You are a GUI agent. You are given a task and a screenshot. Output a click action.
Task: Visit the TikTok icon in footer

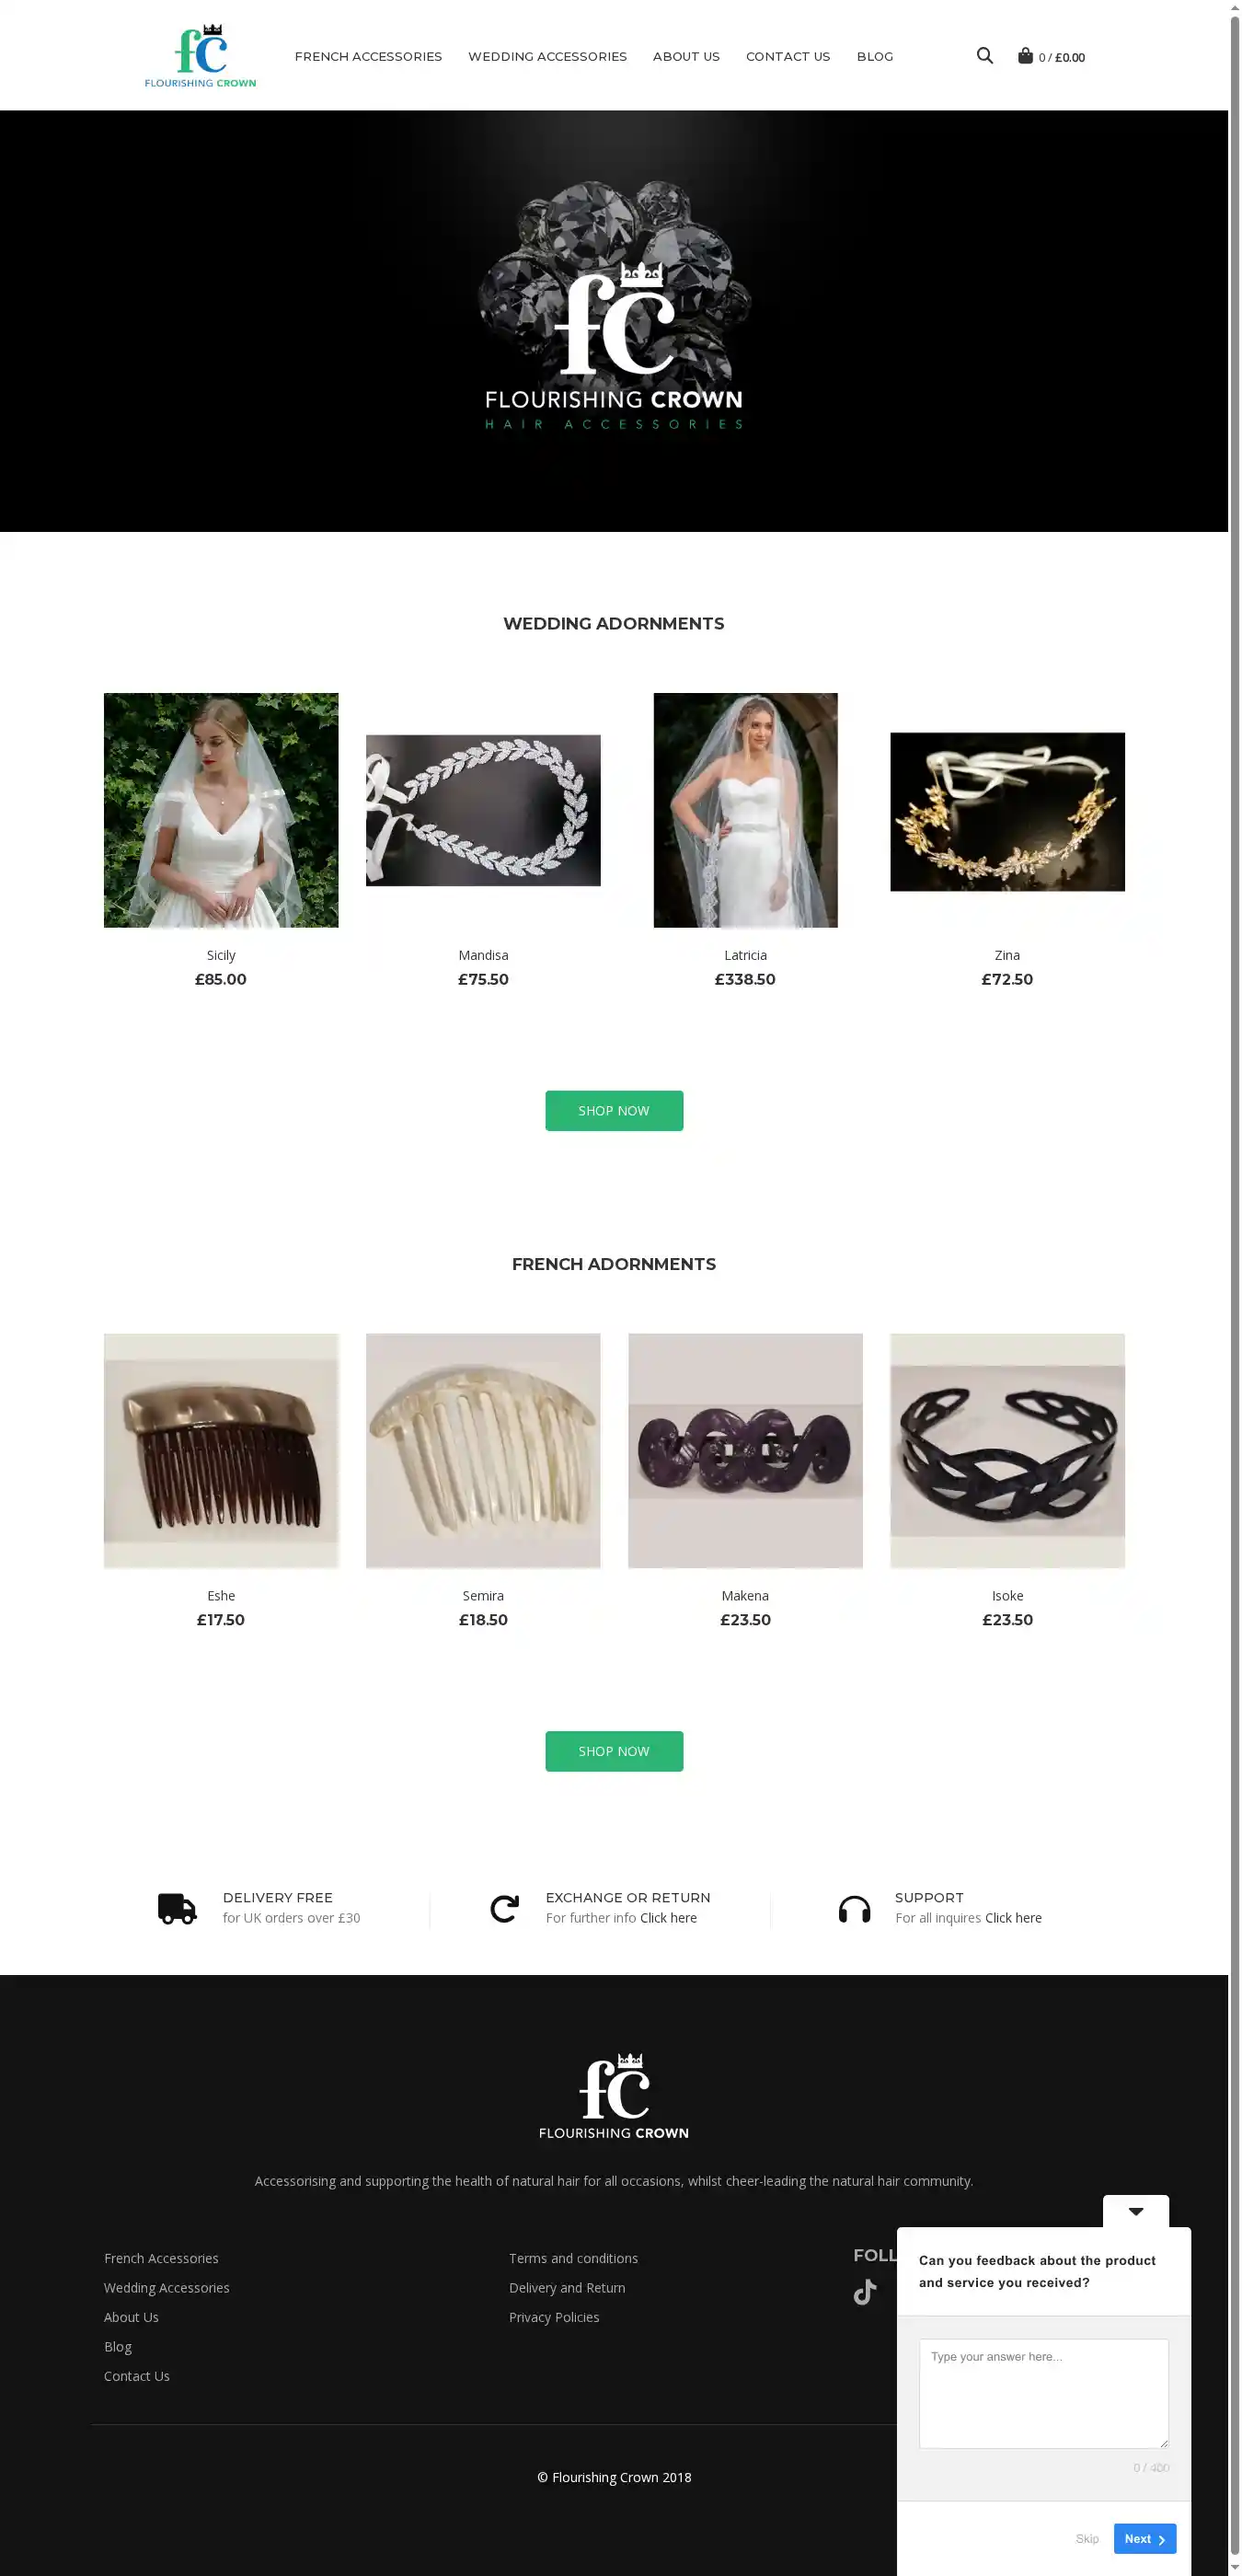865,2292
